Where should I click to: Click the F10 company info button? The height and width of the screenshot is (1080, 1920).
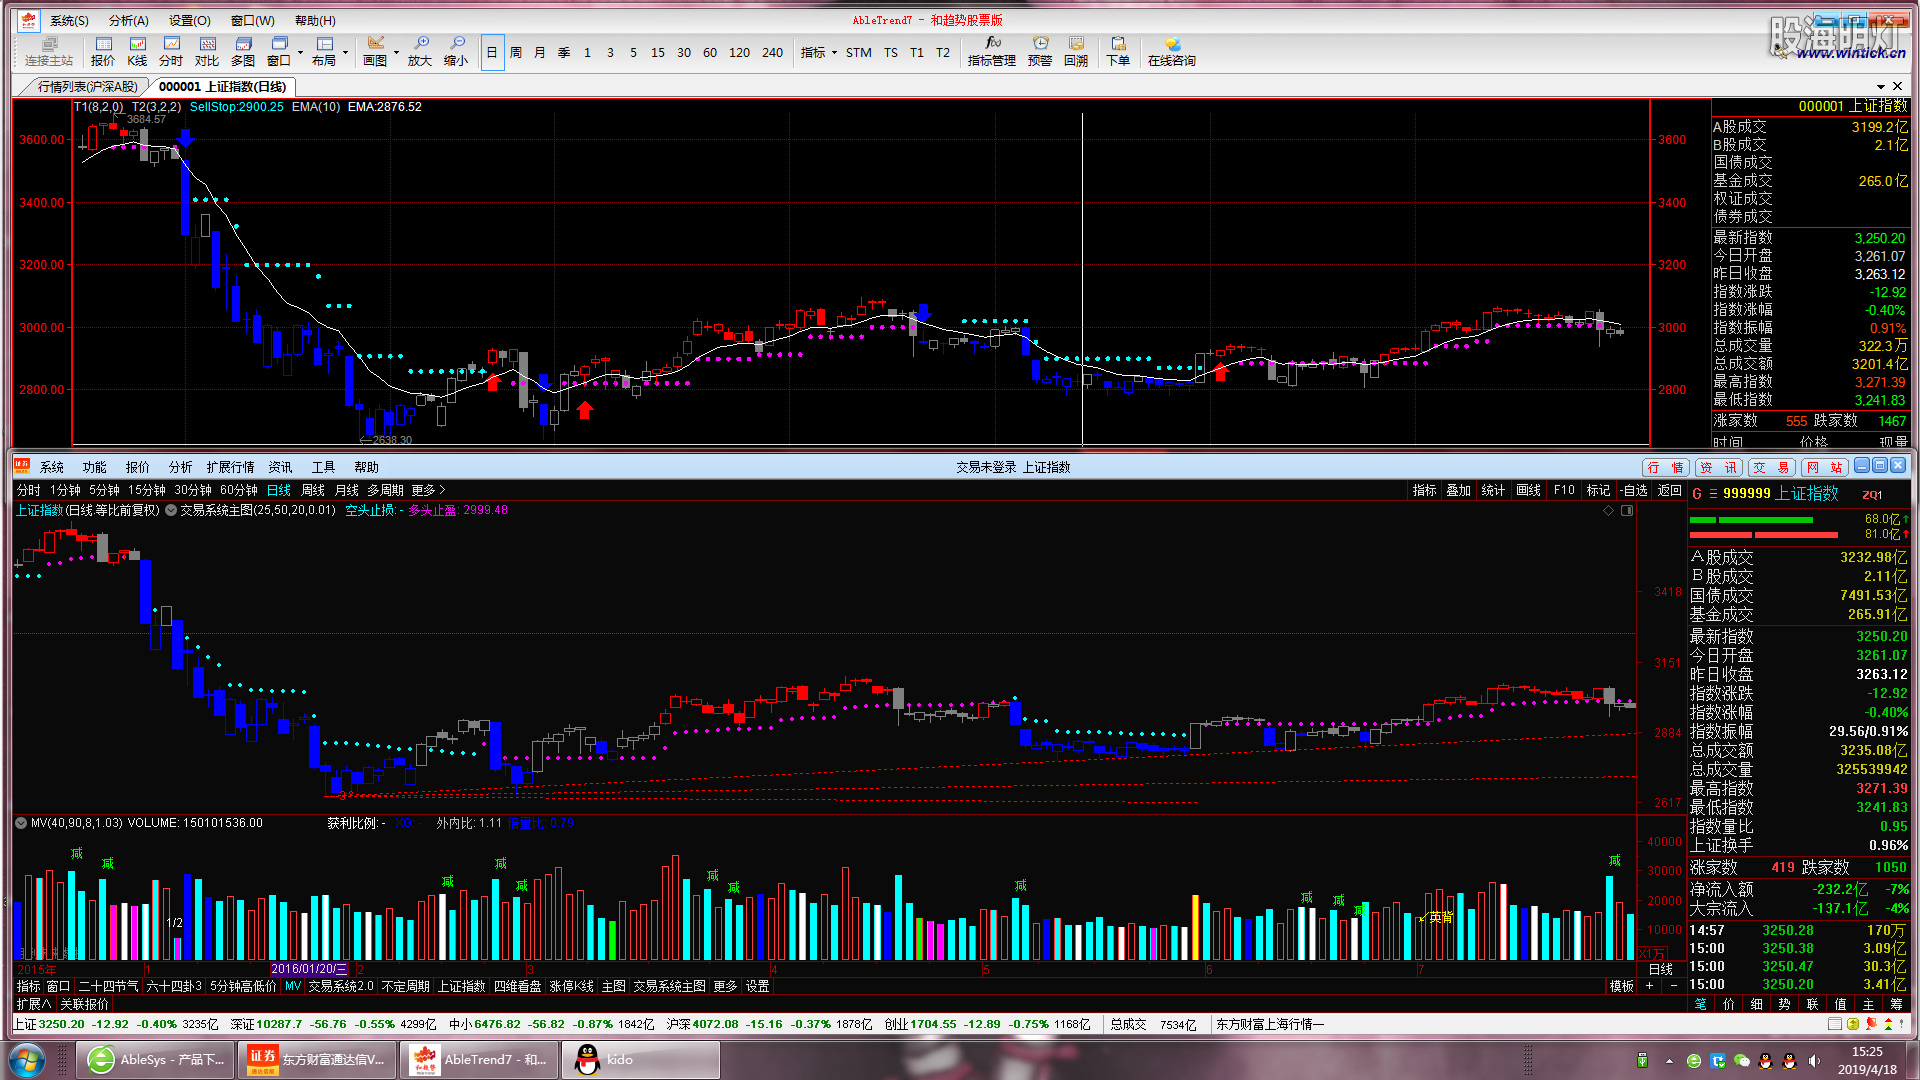(x=1564, y=490)
